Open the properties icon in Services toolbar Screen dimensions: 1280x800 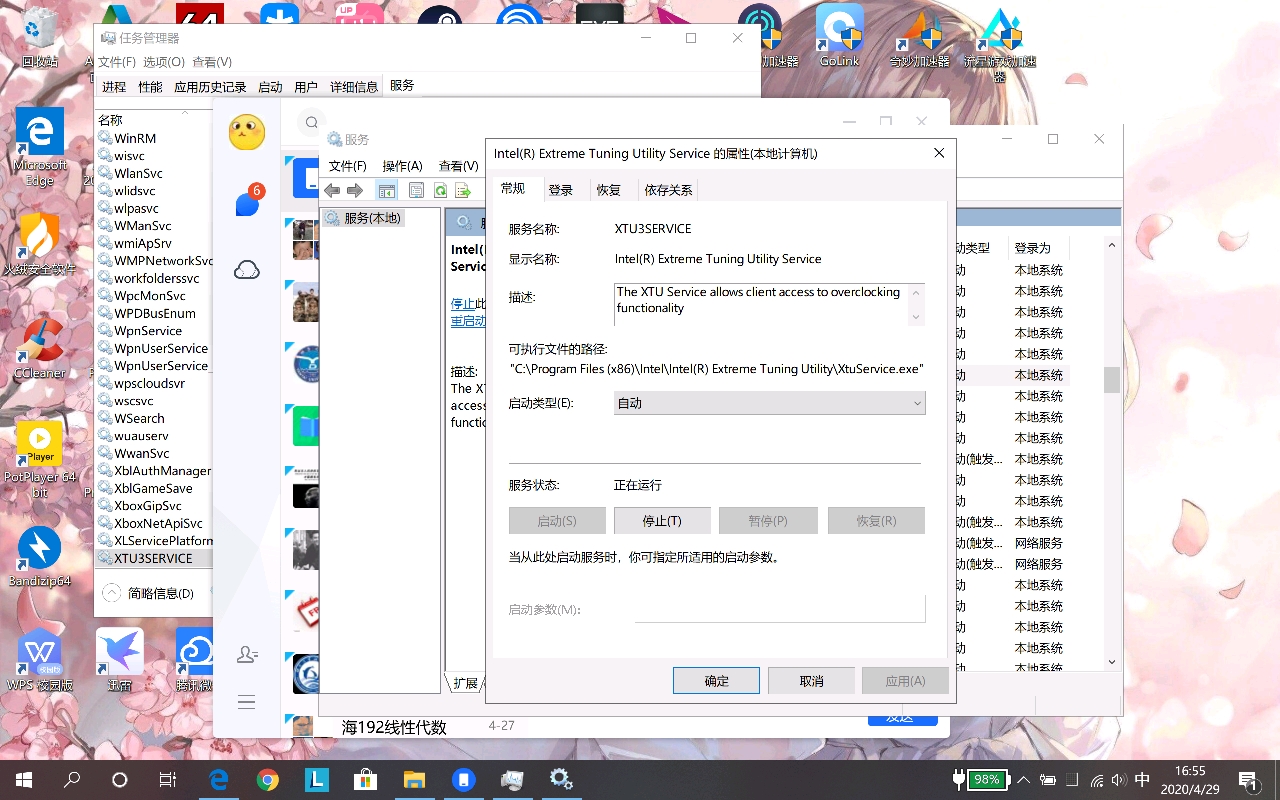tap(417, 190)
